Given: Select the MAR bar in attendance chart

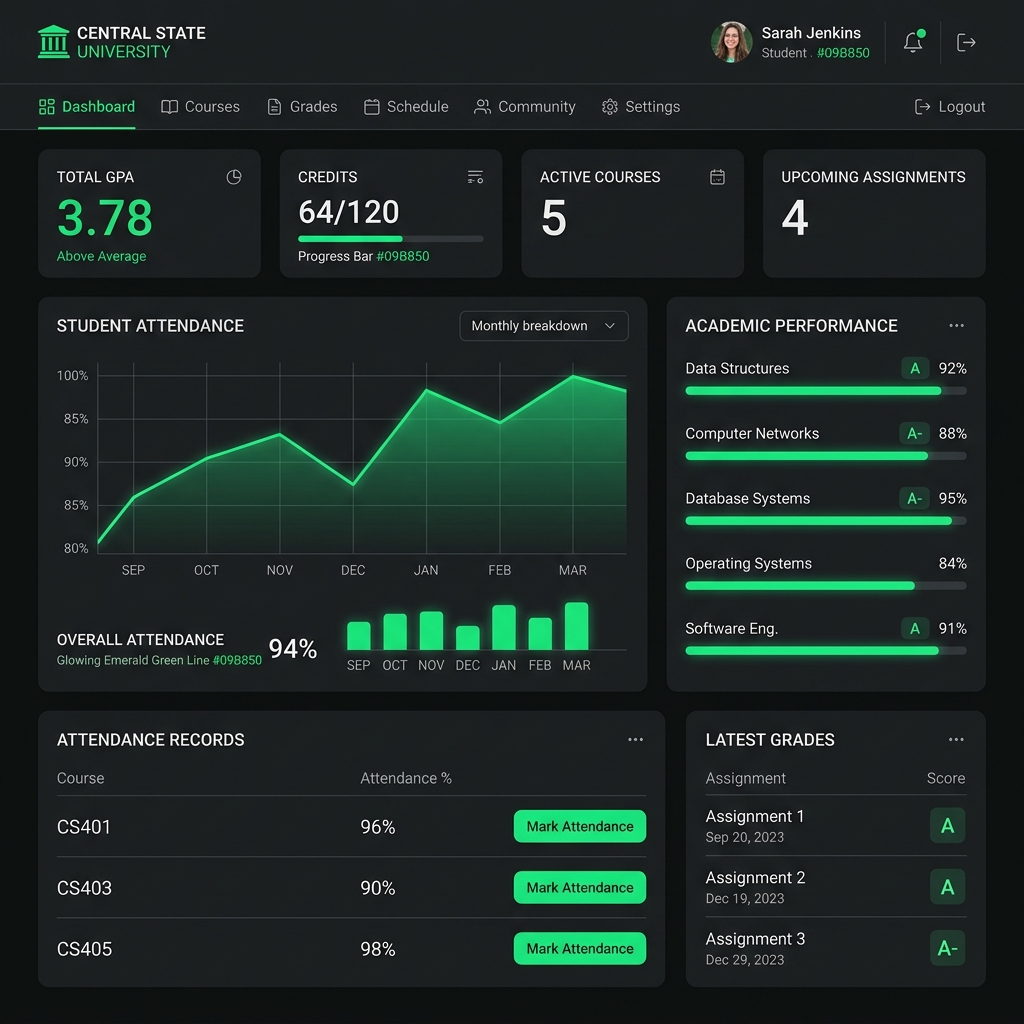Looking at the screenshot, I should 576,626.
